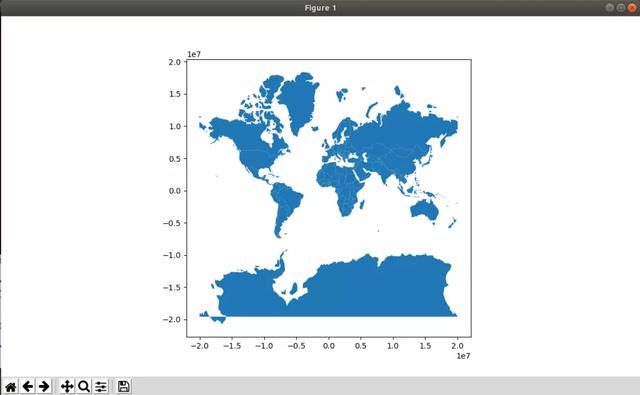The width and height of the screenshot is (640, 395).
Task: Click the Australia landmass on the map
Action: pos(424,210)
